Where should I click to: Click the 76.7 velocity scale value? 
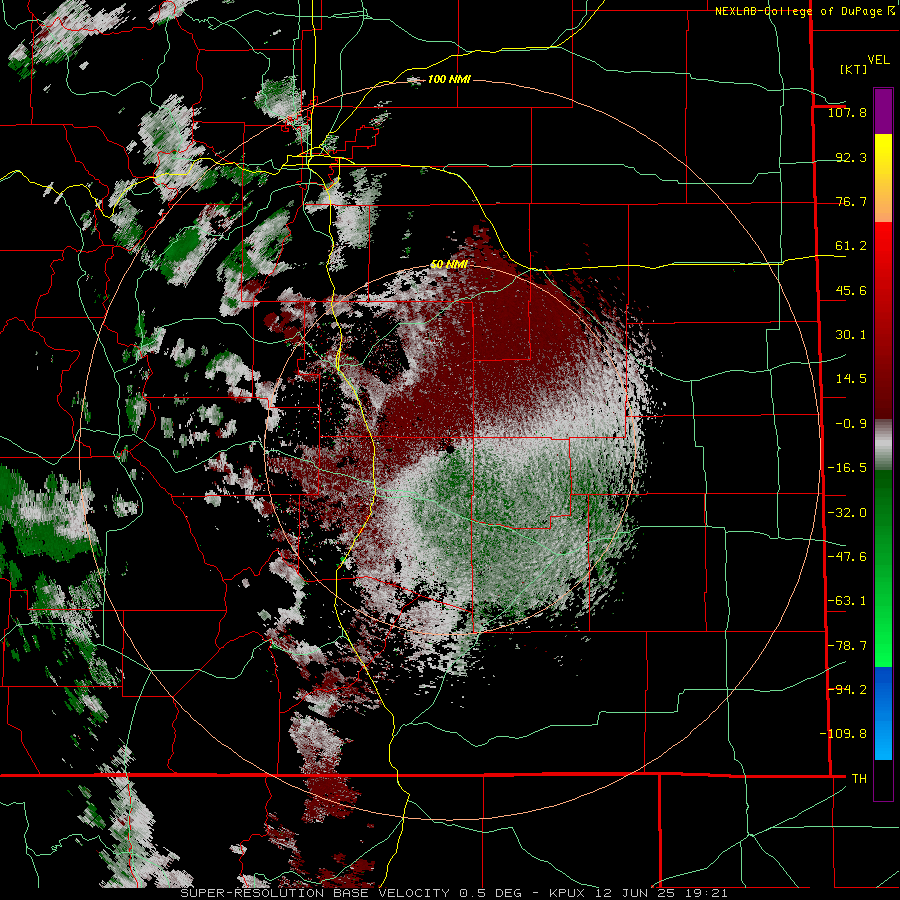pos(851,201)
